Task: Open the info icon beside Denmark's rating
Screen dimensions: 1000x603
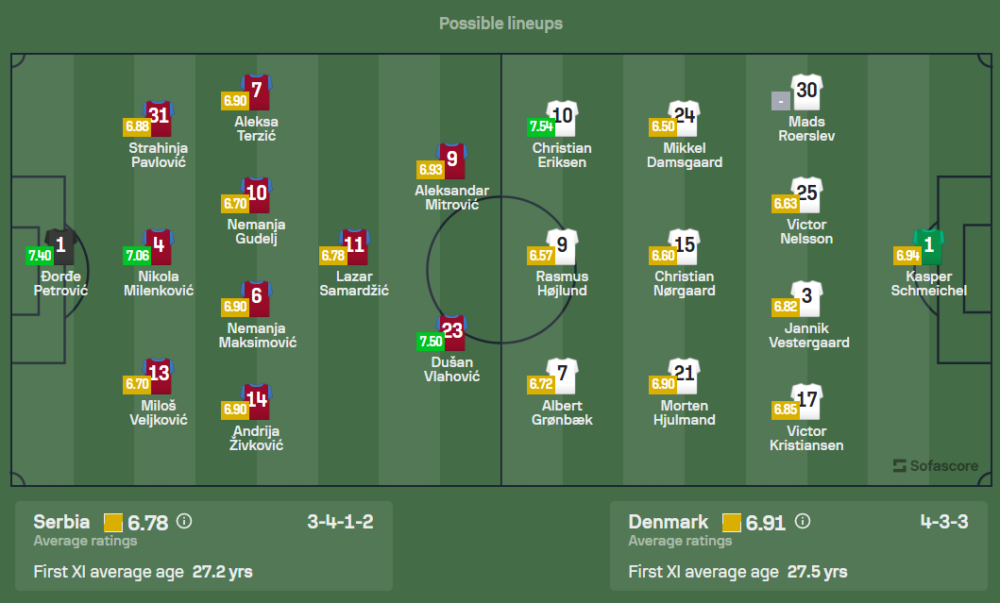Action: pyautogui.click(x=803, y=521)
